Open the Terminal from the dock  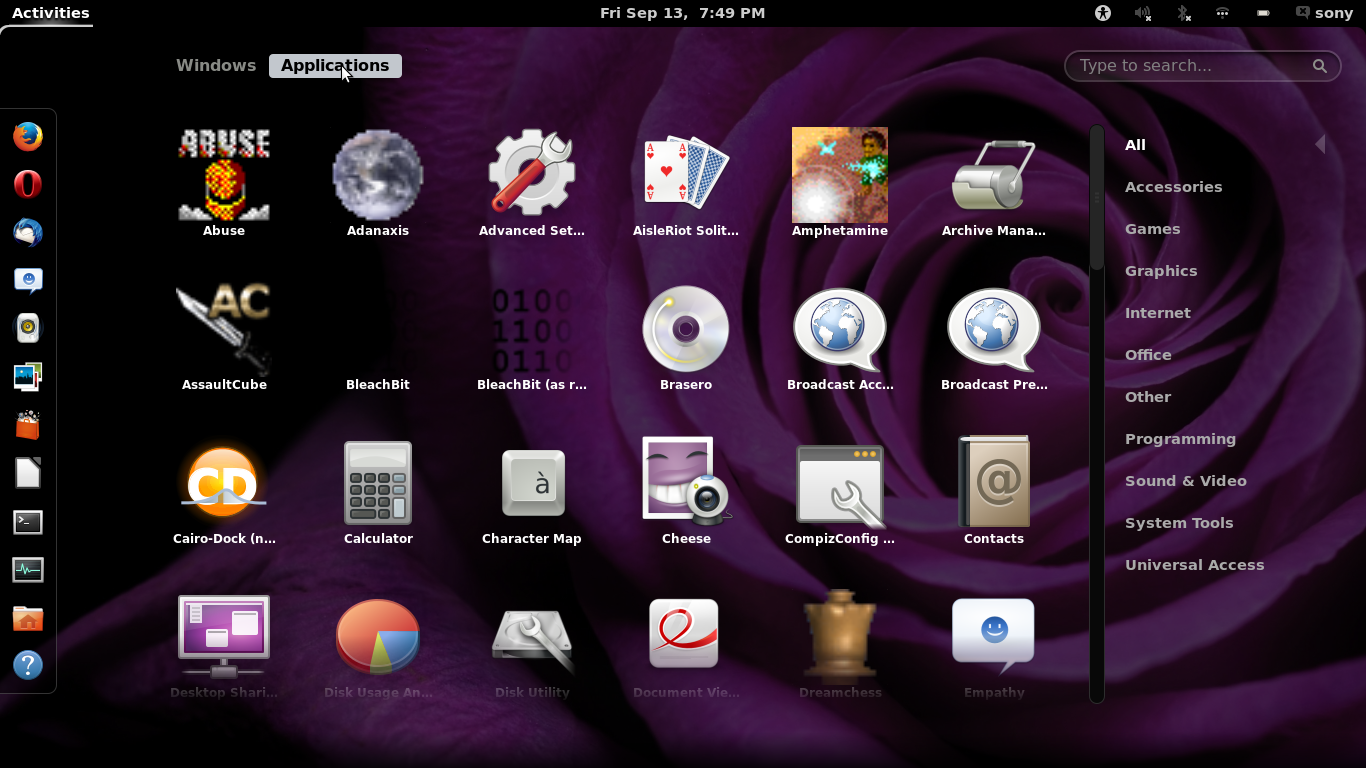point(28,522)
